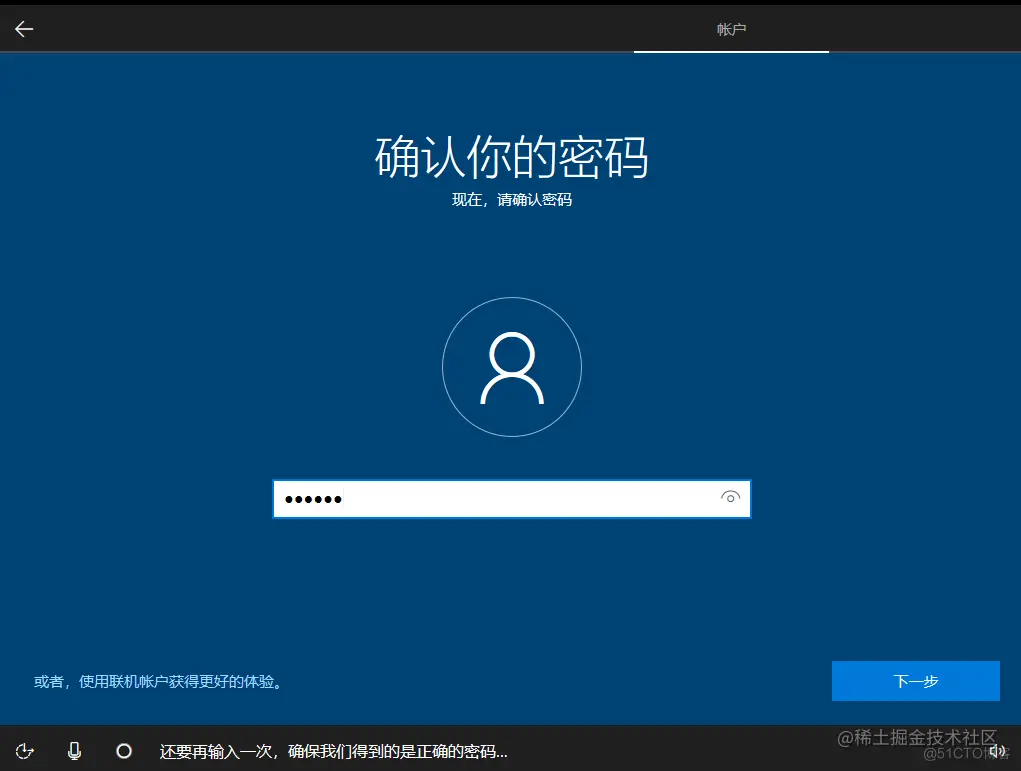Click the underlined 帐户 header item
1021x771 pixels.
click(731, 29)
